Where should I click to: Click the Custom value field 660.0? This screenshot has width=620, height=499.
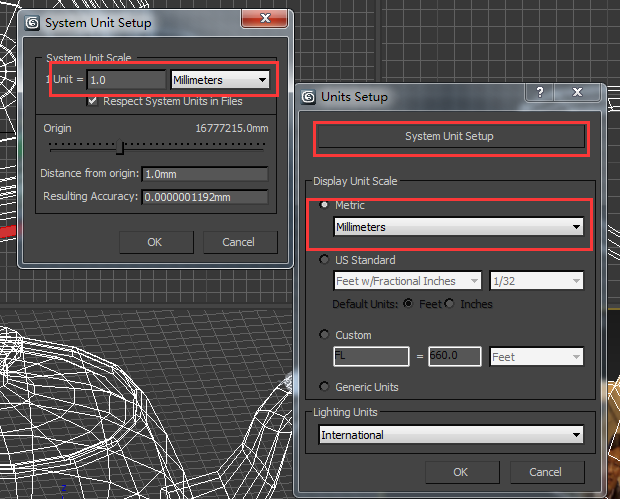[455, 357]
